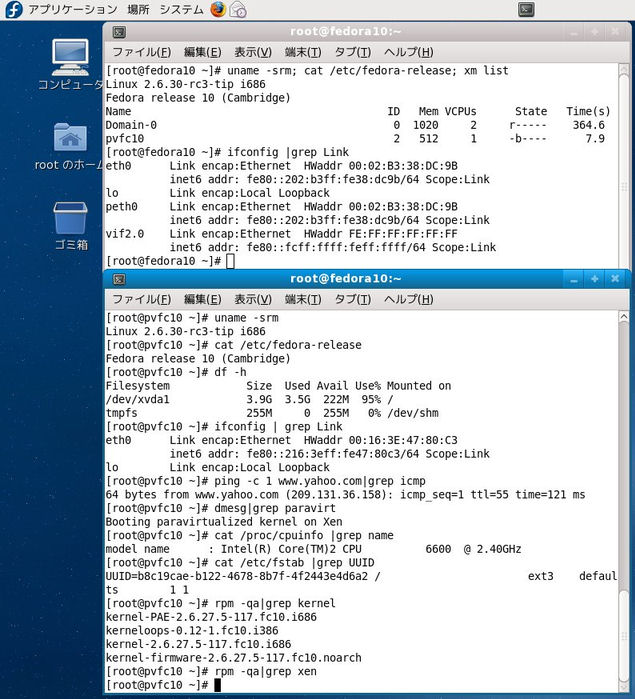Click kerneloops-0.12-1.fc10.i386 line

click(192, 631)
